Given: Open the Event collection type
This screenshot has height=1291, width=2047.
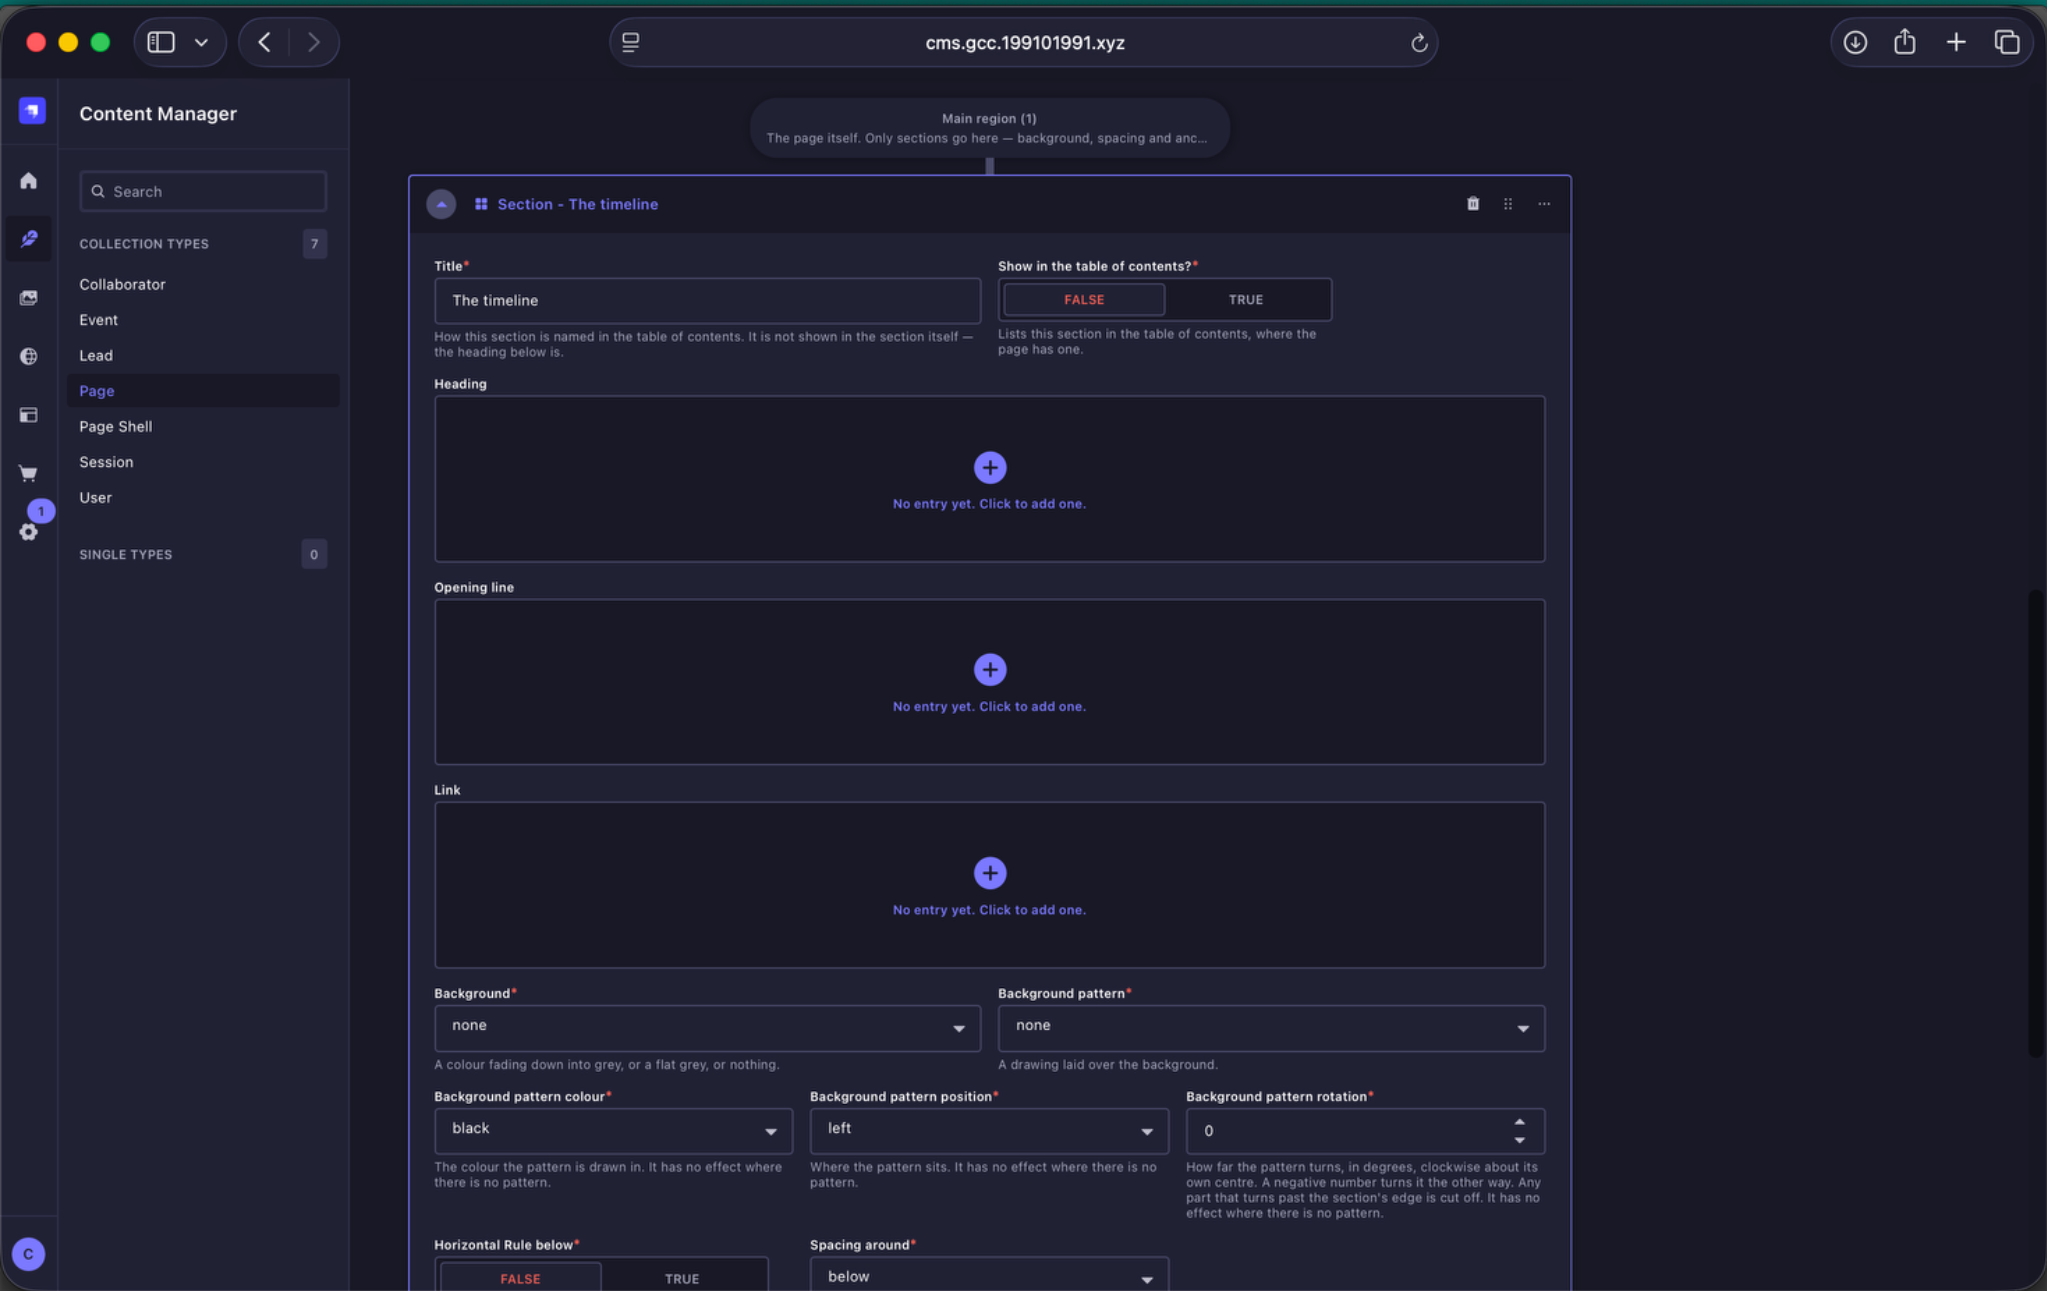Looking at the screenshot, I should (98, 320).
